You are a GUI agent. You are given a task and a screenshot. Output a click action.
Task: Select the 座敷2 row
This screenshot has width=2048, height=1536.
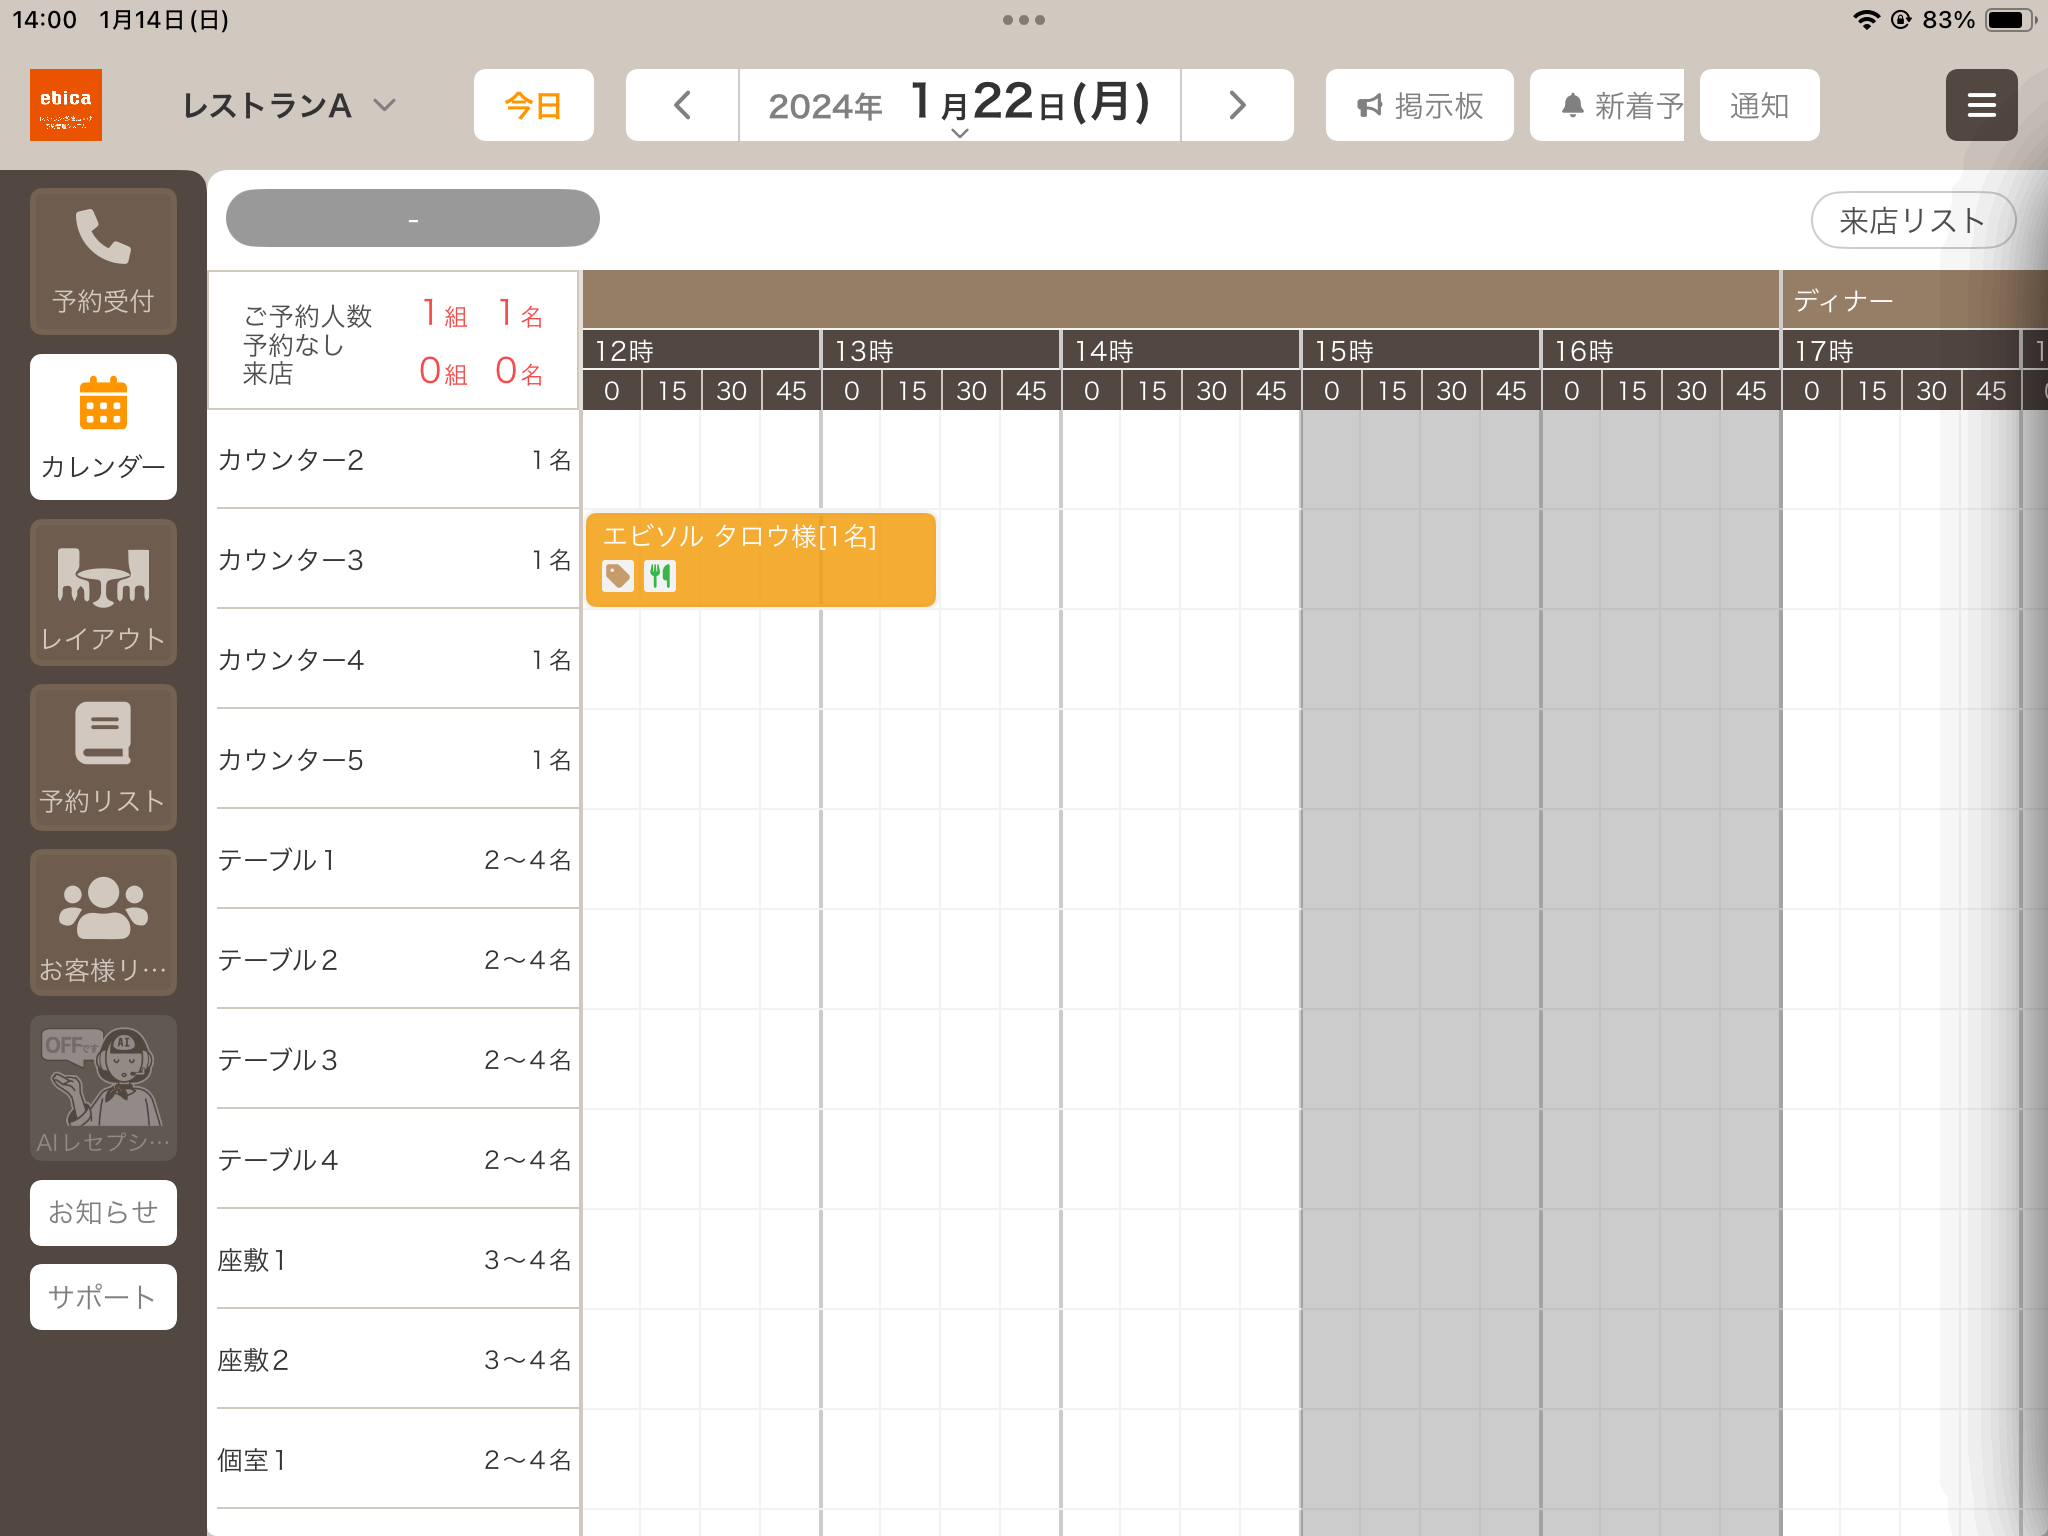tap(394, 1360)
